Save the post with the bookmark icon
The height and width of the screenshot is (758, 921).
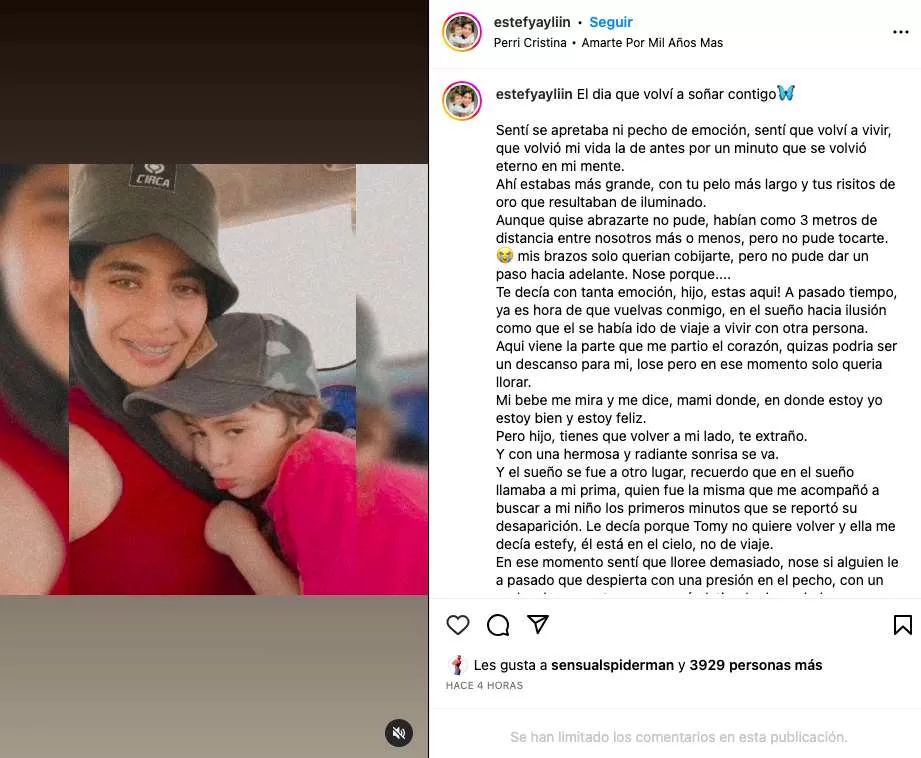pyautogui.click(x=902, y=625)
